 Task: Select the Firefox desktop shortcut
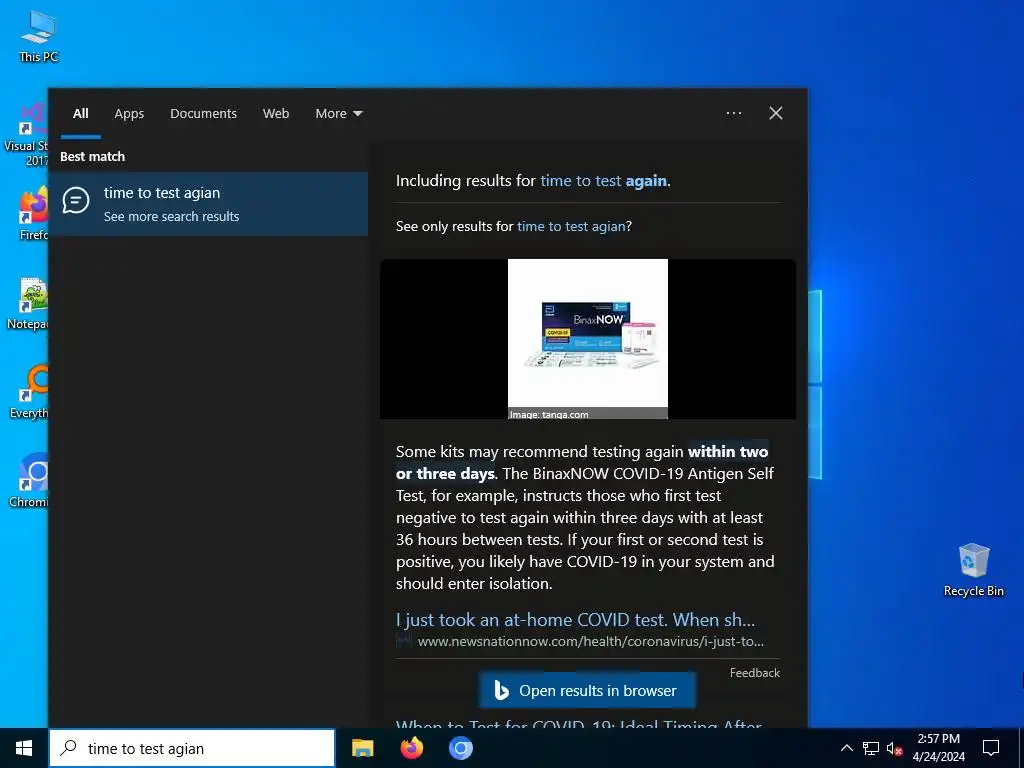(33, 213)
